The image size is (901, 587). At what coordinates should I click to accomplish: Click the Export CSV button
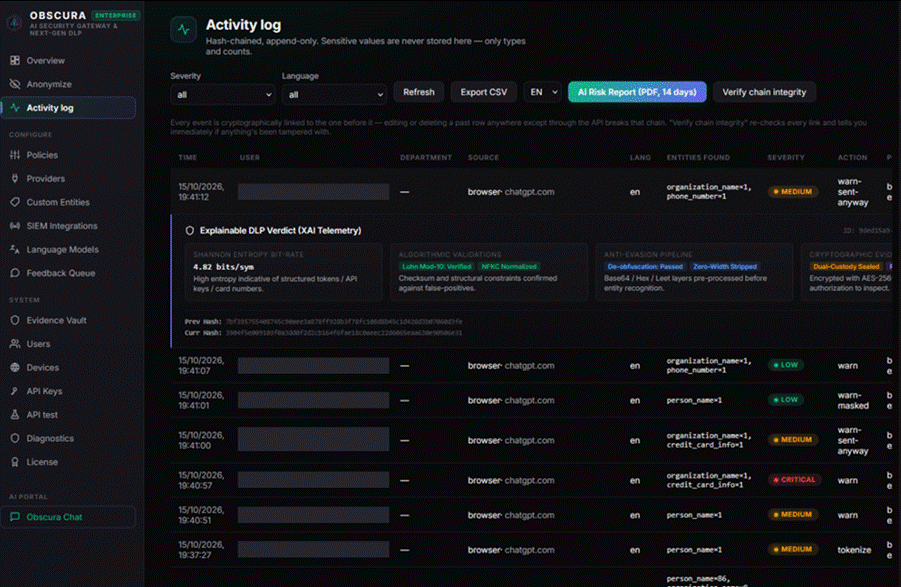pyautogui.click(x=484, y=92)
